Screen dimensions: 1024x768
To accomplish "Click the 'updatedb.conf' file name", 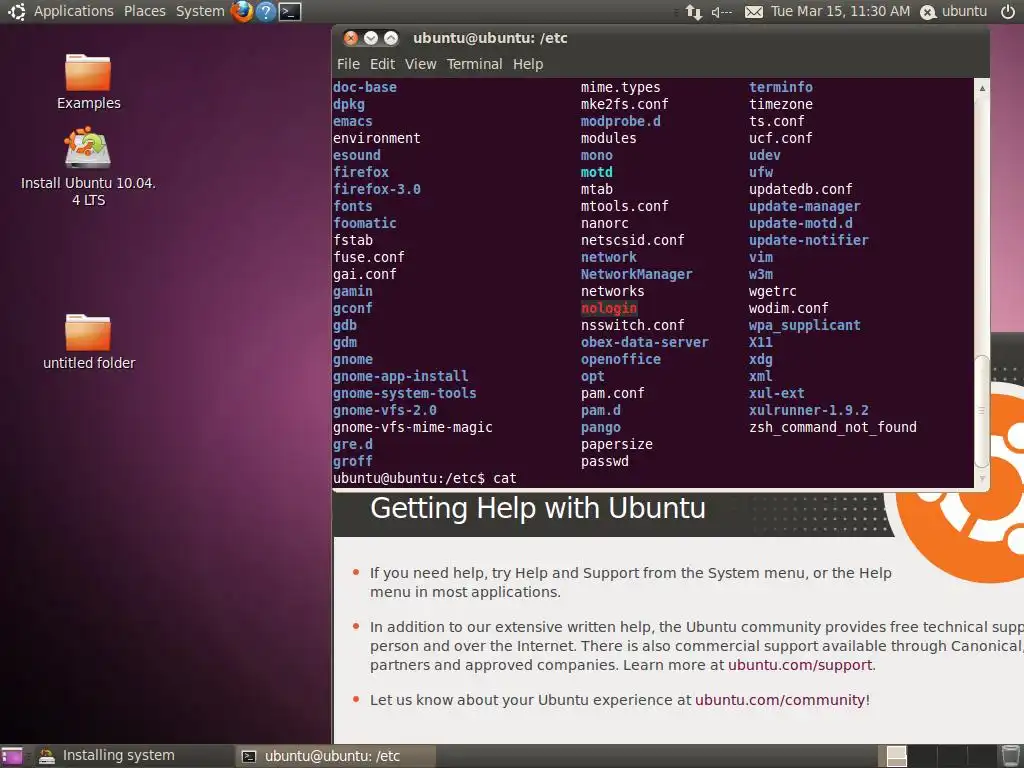I will coord(801,189).
